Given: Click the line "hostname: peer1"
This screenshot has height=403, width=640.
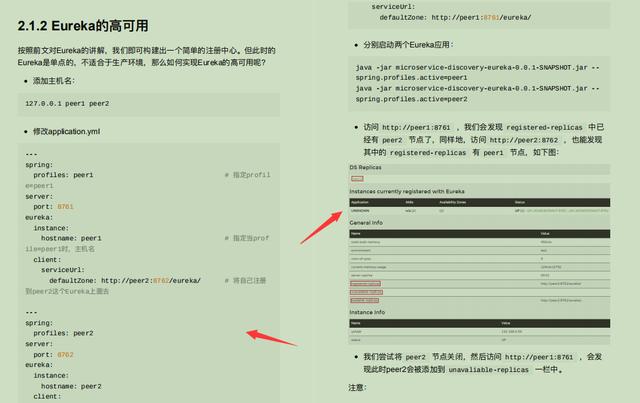Looking at the screenshot, I should coord(71,238).
